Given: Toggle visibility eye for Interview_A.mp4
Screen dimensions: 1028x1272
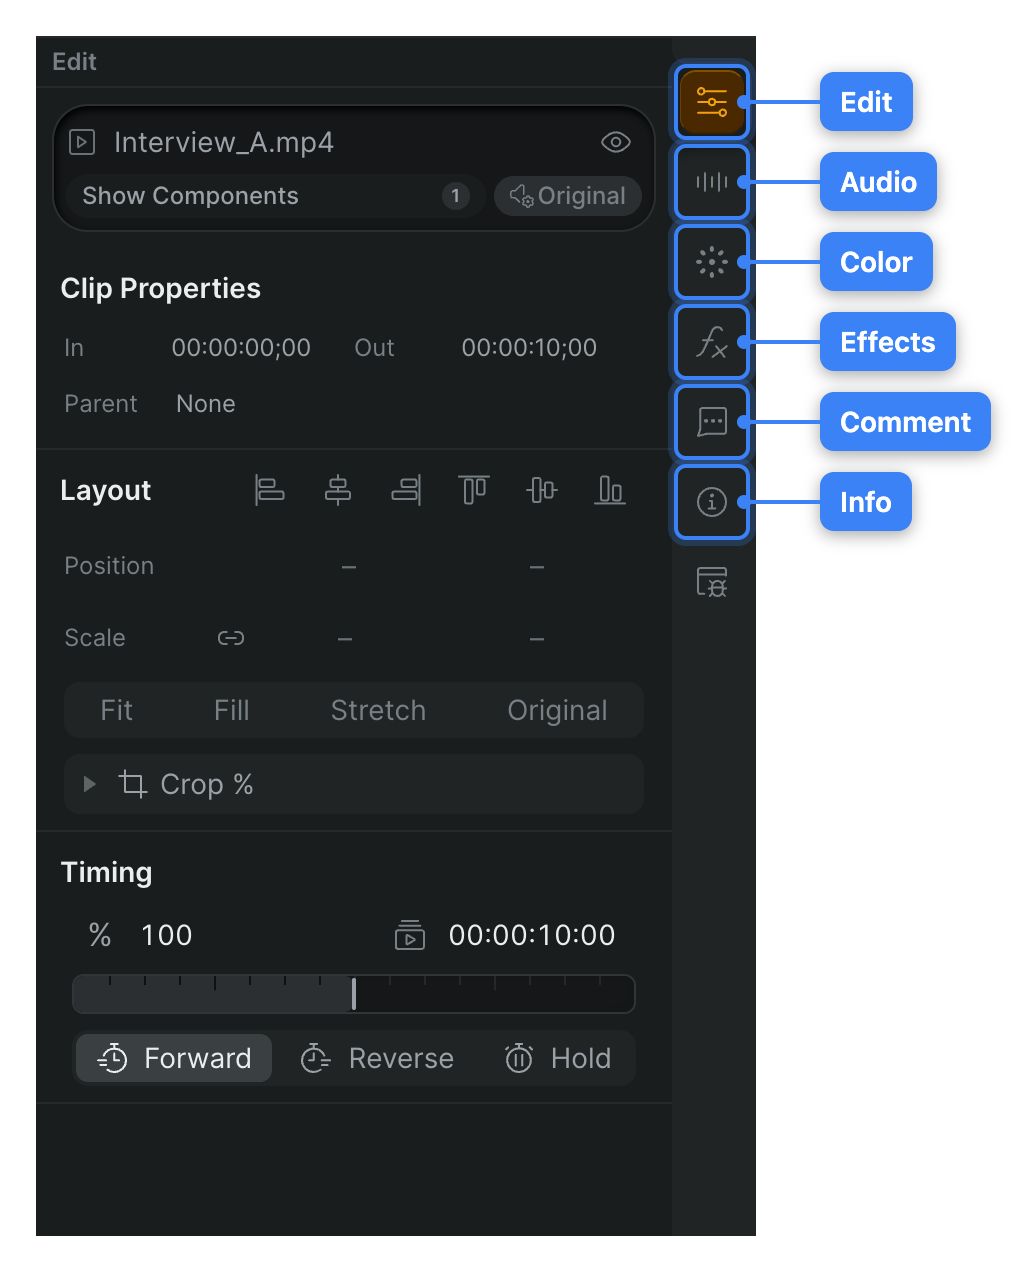Looking at the screenshot, I should (x=616, y=142).
